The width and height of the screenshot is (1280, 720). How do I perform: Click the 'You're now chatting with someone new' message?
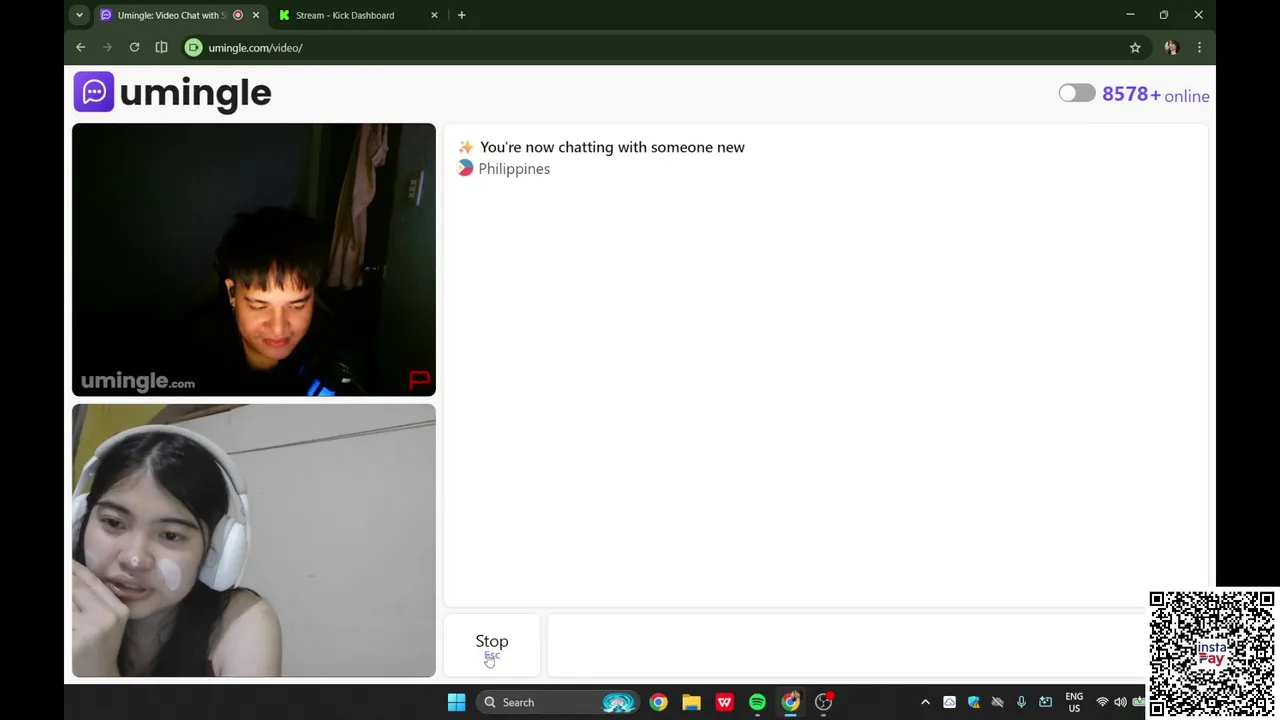pyautogui.click(x=612, y=147)
